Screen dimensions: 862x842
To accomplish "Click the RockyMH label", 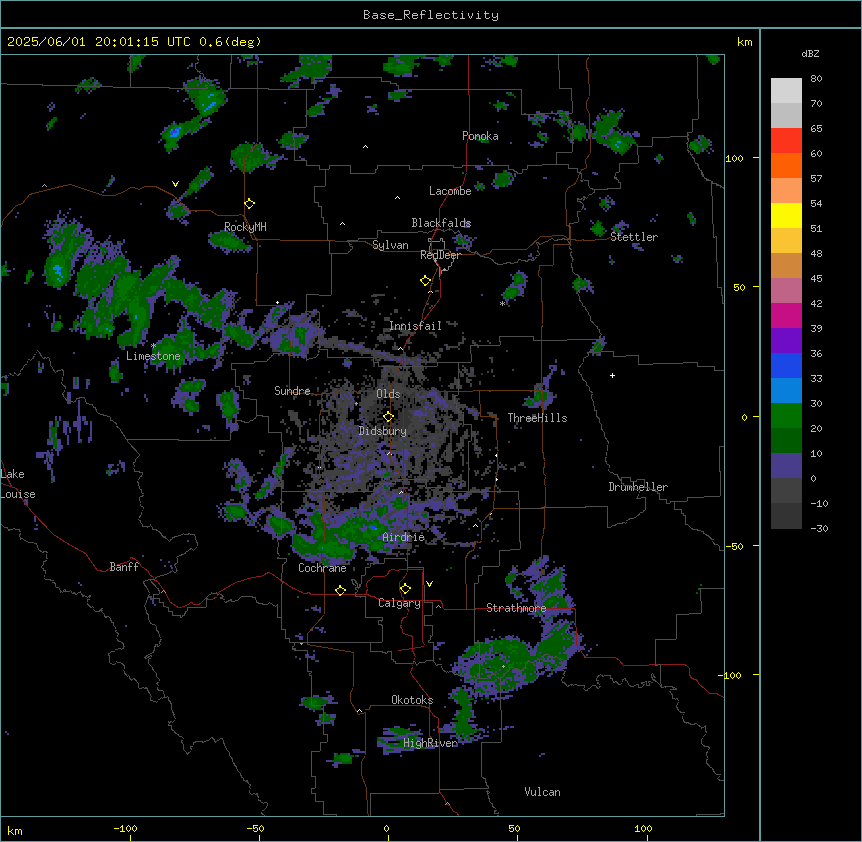I will (245, 227).
